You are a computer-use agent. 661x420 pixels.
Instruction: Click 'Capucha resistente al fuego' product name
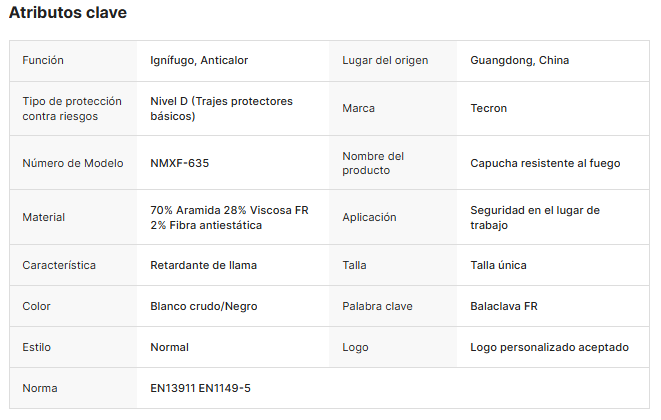tap(545, 163)
